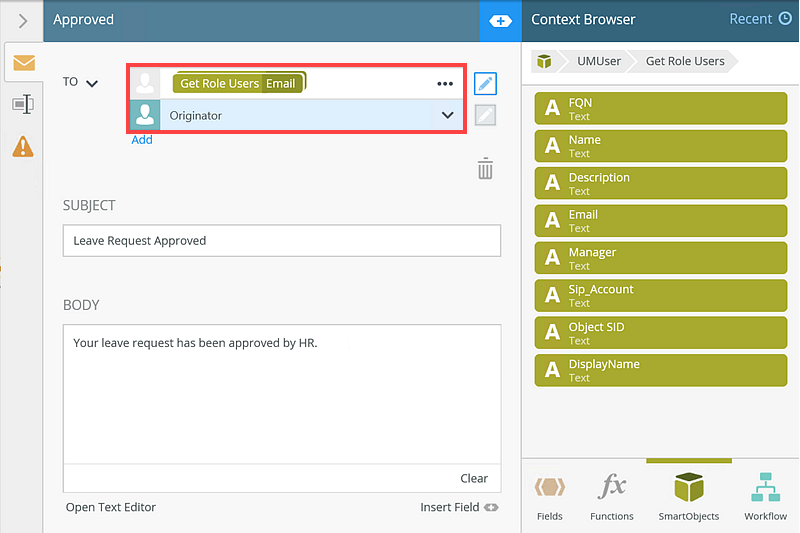
Task: Click the cube icon in breadcrumb
Action: tap(545, 61)
